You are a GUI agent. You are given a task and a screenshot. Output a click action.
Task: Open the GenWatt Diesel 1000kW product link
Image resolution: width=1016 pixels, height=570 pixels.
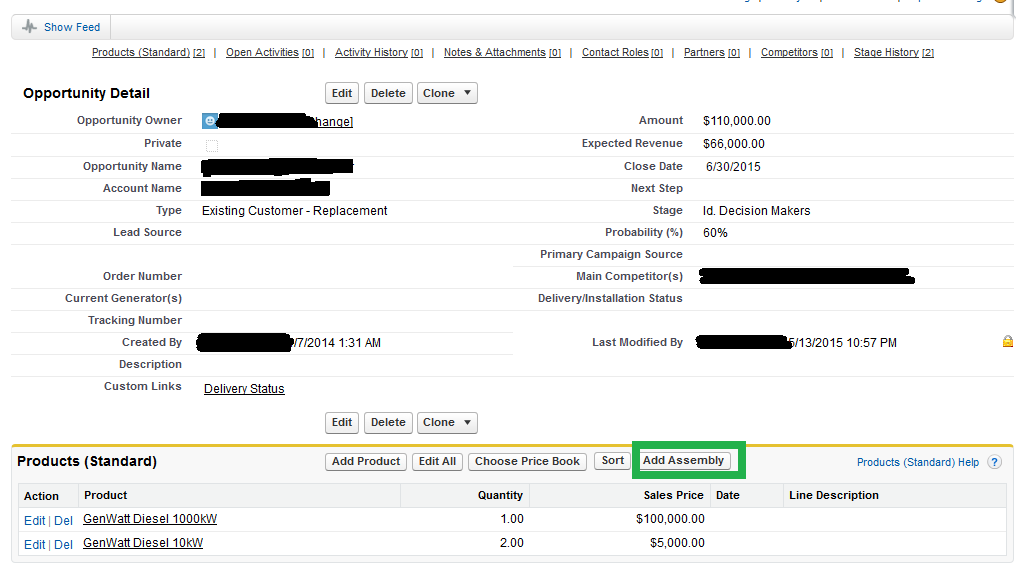click(x=150, y=519)
